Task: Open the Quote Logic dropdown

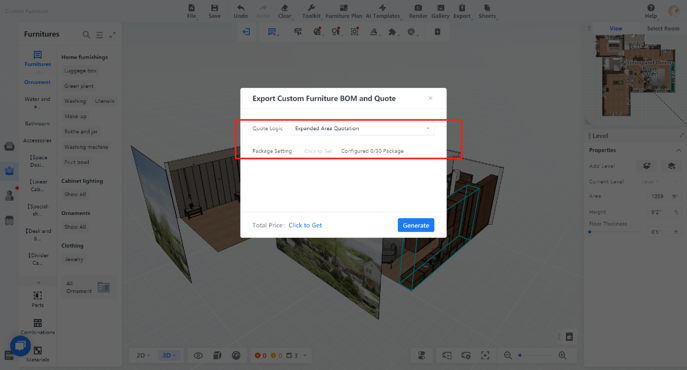Action: point(362,128)
